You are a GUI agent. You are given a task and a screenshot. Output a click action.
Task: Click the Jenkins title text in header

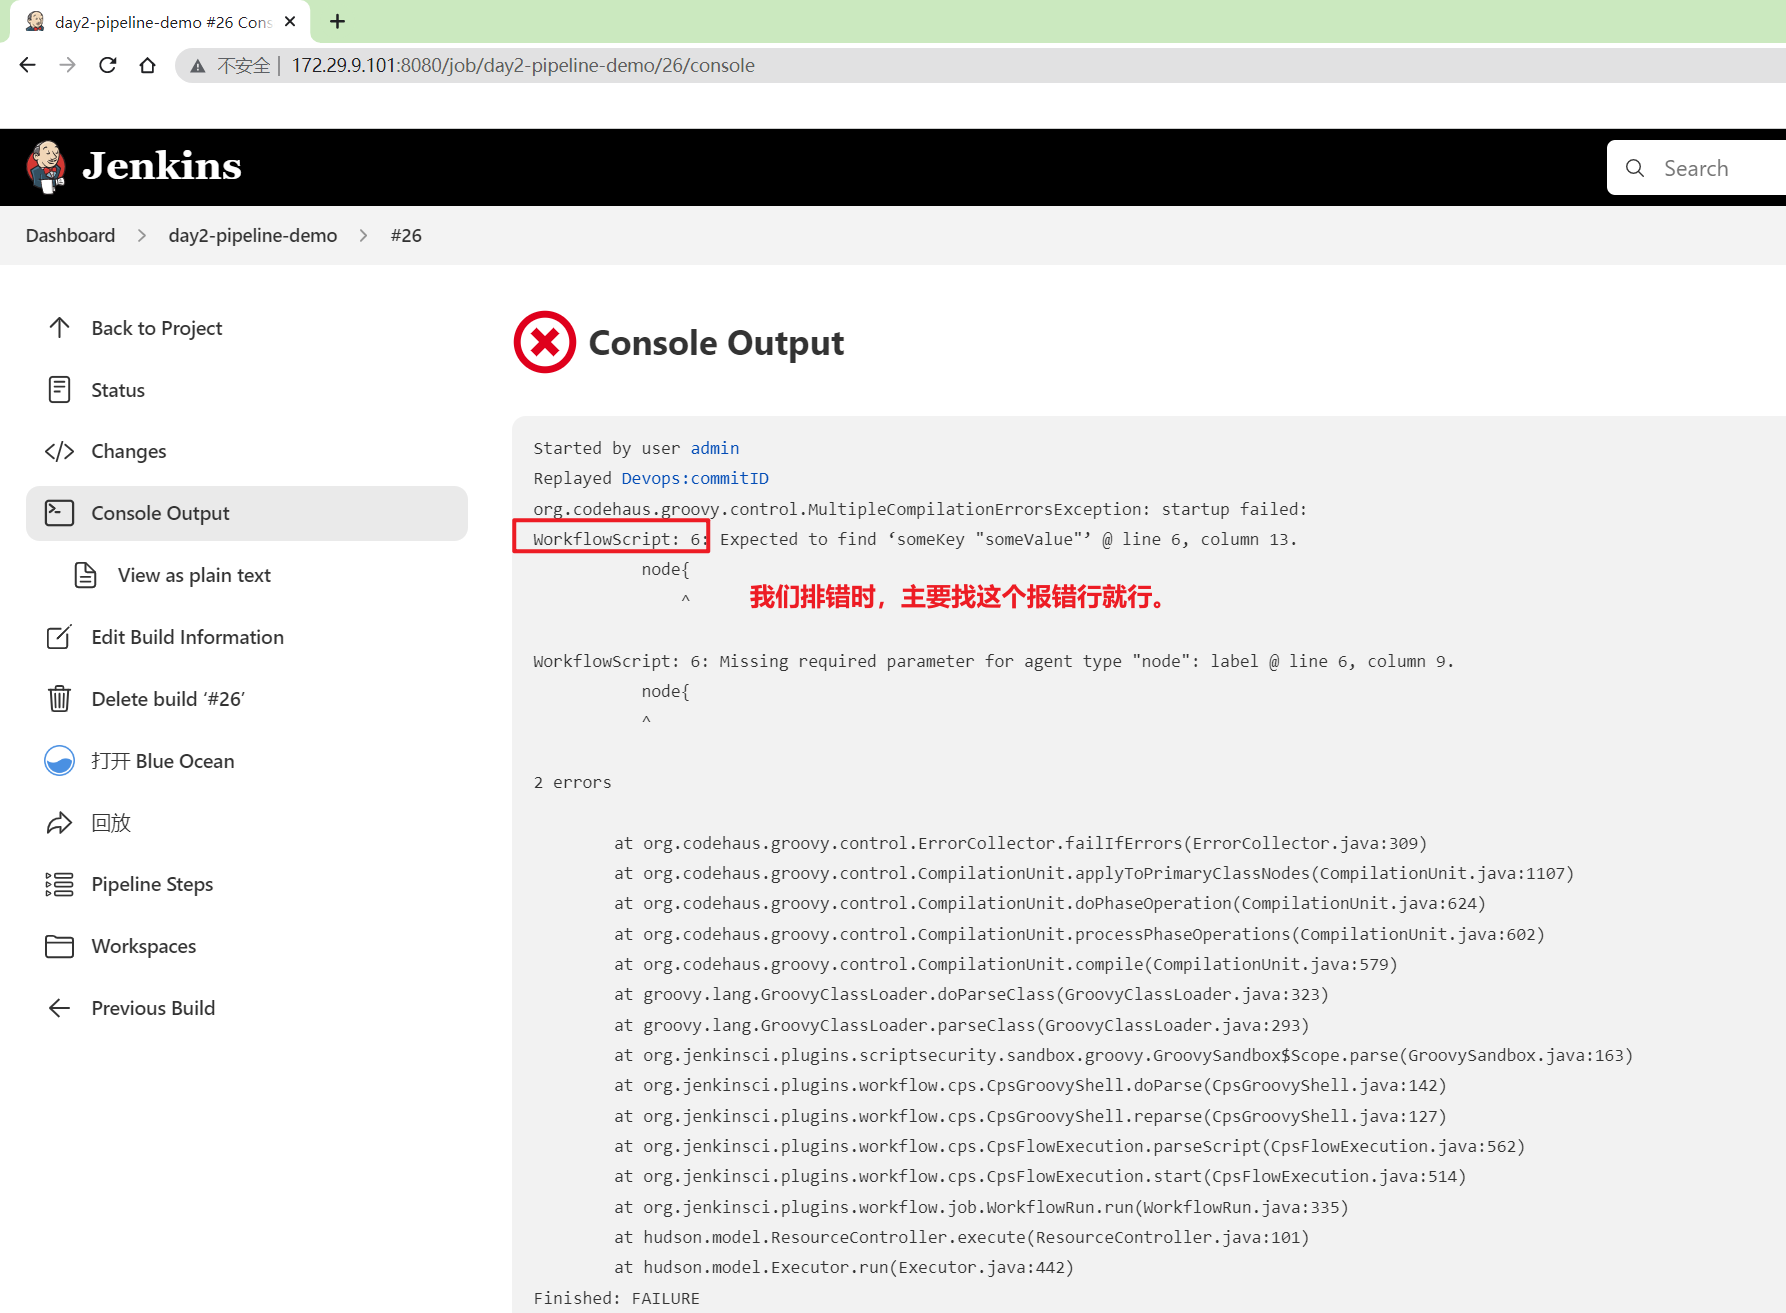pos(162,166)
